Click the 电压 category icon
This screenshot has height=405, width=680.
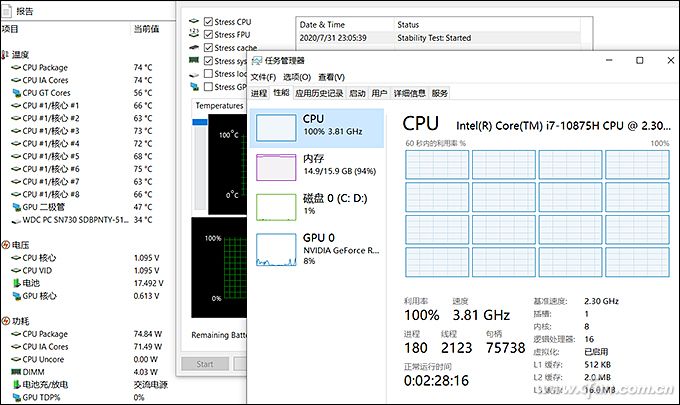[6, 245]
